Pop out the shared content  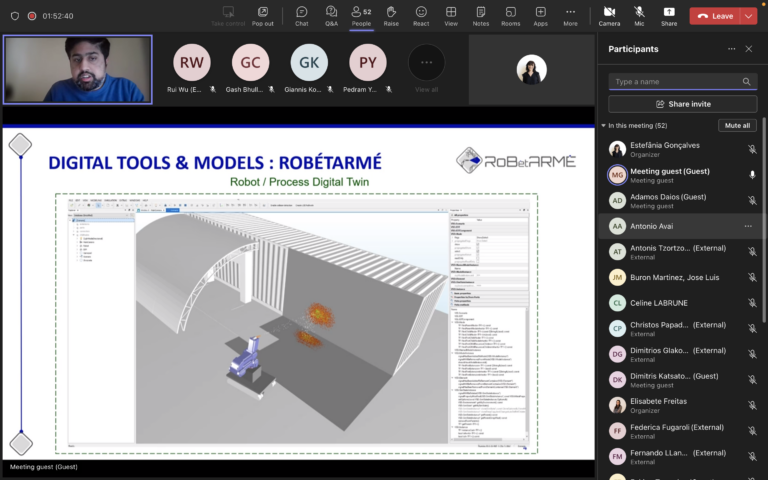[x=263, y=16]
